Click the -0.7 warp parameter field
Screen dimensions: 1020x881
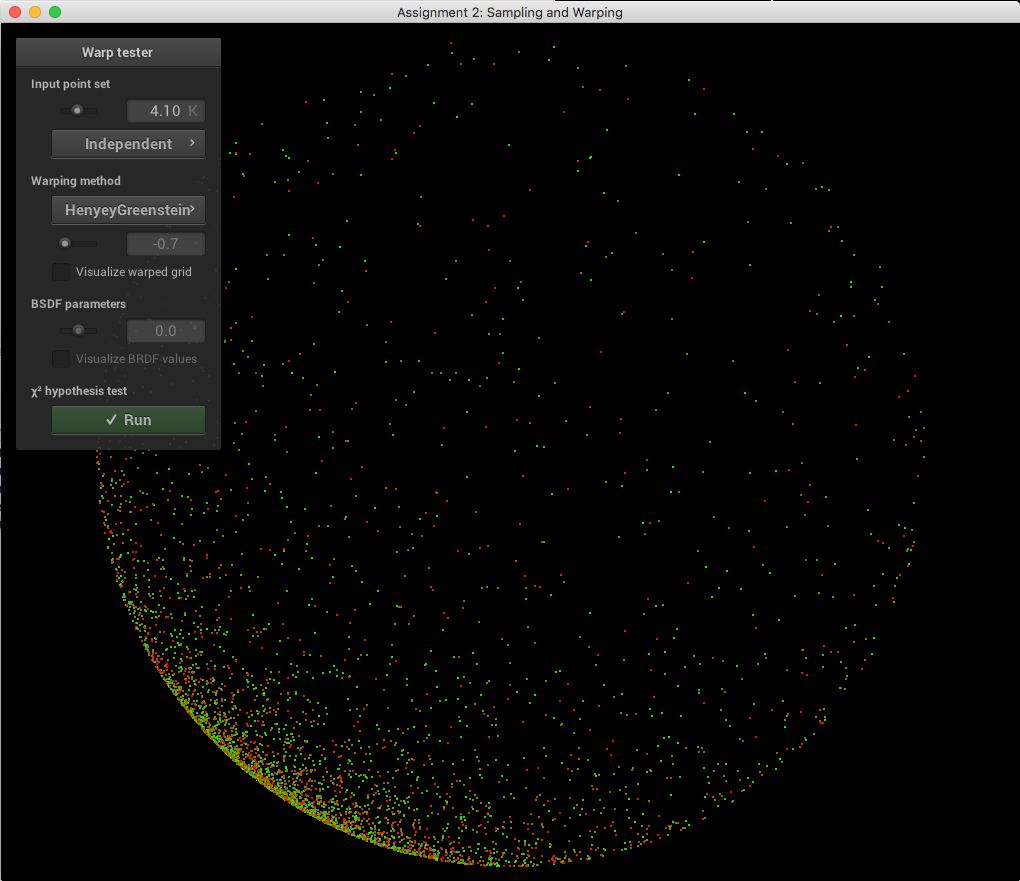tap(166, 244)
